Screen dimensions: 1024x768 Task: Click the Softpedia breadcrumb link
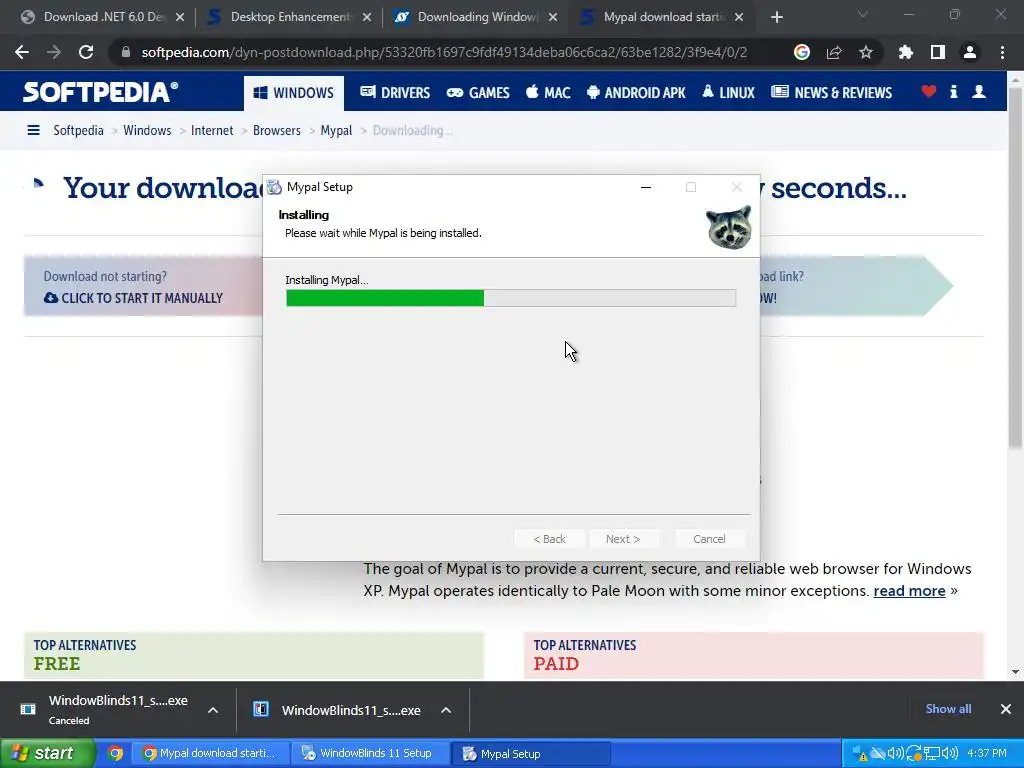(78, 131)
